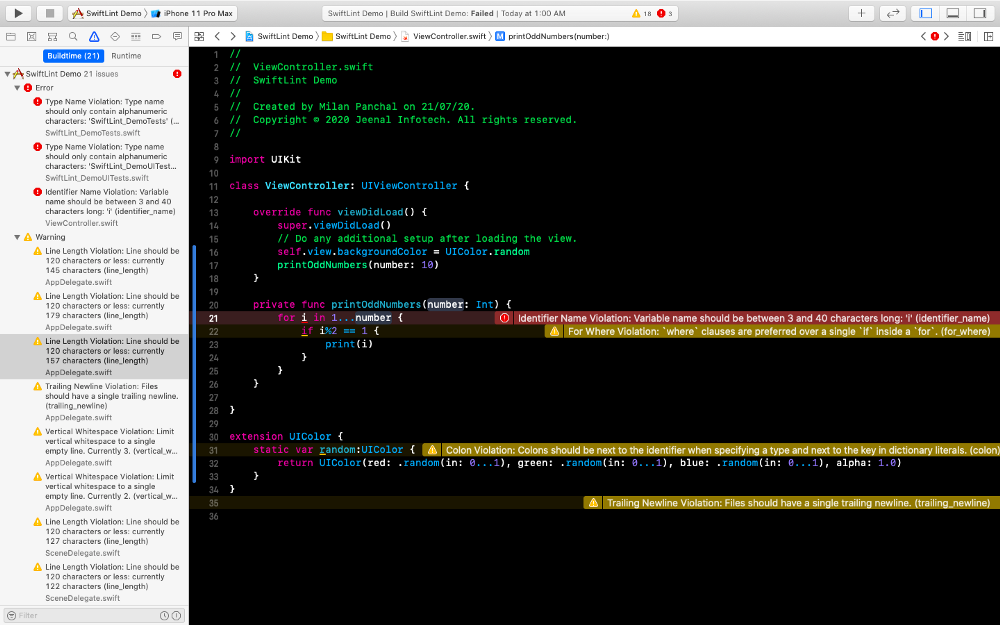Image resolution: width=1000 pixels, height=625 pixels.
Task: Click the Run (play) button
Action: 19,13
